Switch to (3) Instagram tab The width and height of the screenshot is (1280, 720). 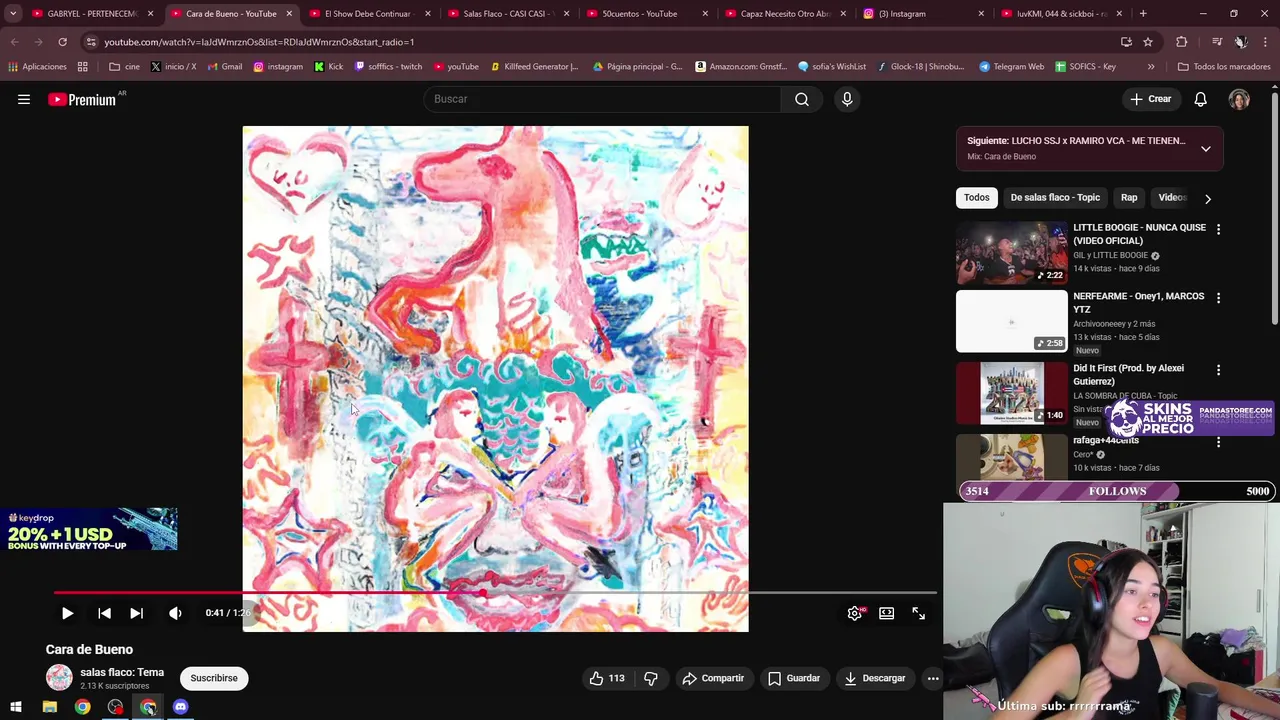[x=924, y=14]
